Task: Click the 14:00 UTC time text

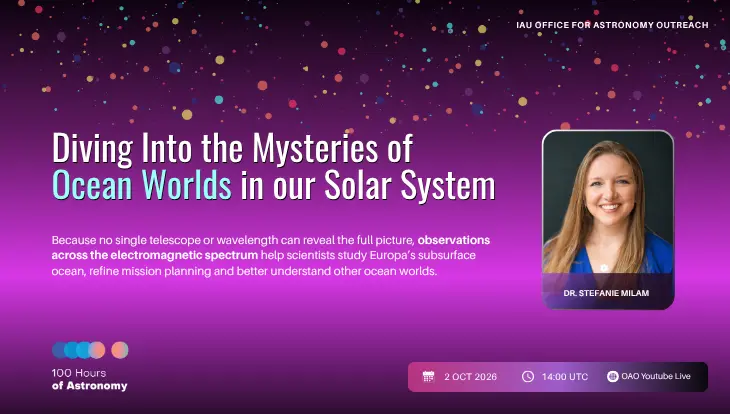Action: point(565,377)
